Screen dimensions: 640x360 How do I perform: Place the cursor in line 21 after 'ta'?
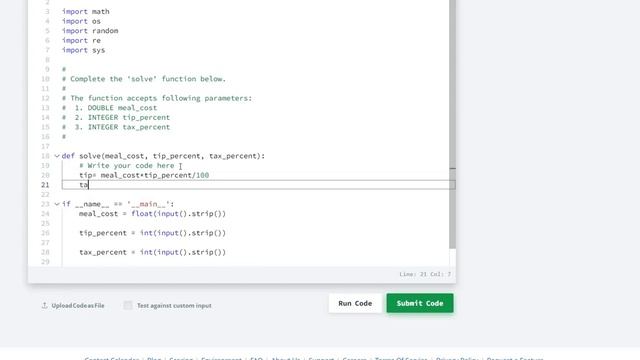click(x=89, y=185)
